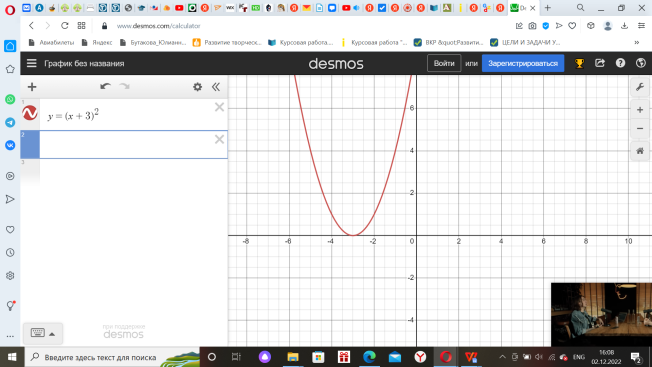Open the expression list settings gear
Viewport: 652px width, 367px height.
(198, 87)
